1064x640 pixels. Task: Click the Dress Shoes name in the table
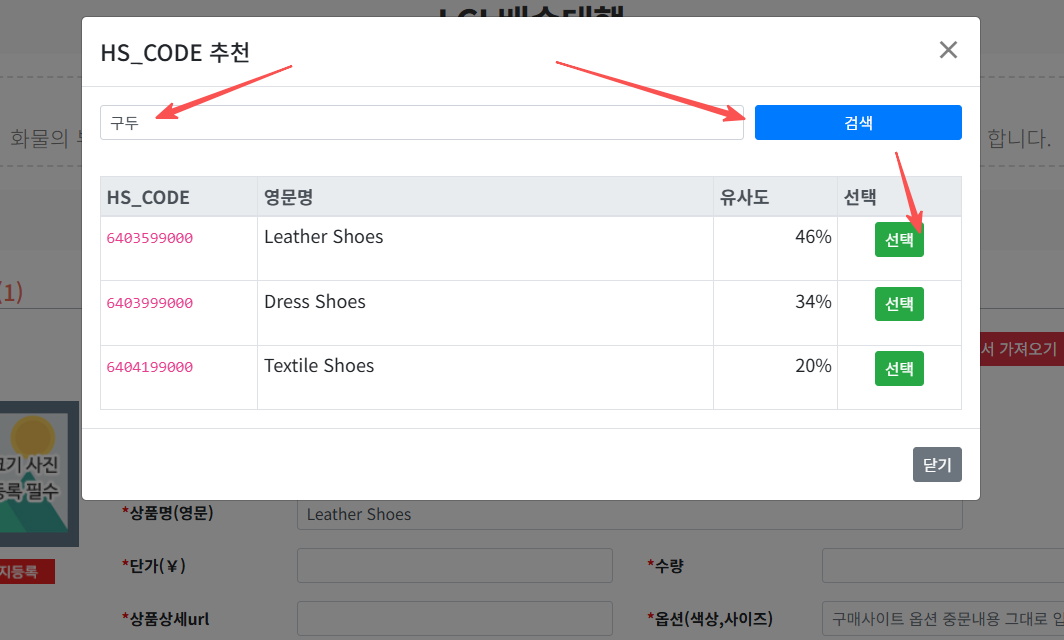[315, 302]
